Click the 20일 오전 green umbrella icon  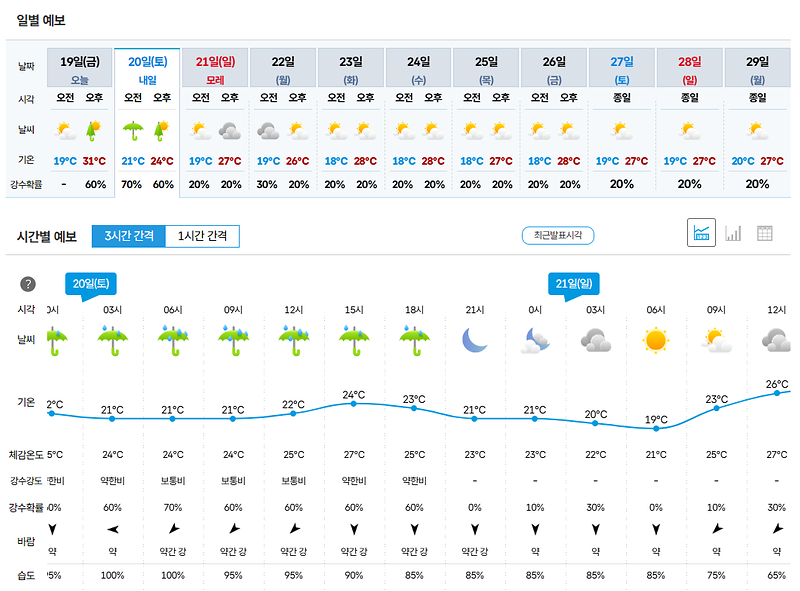pyautogui.click(x=133, y=131)
